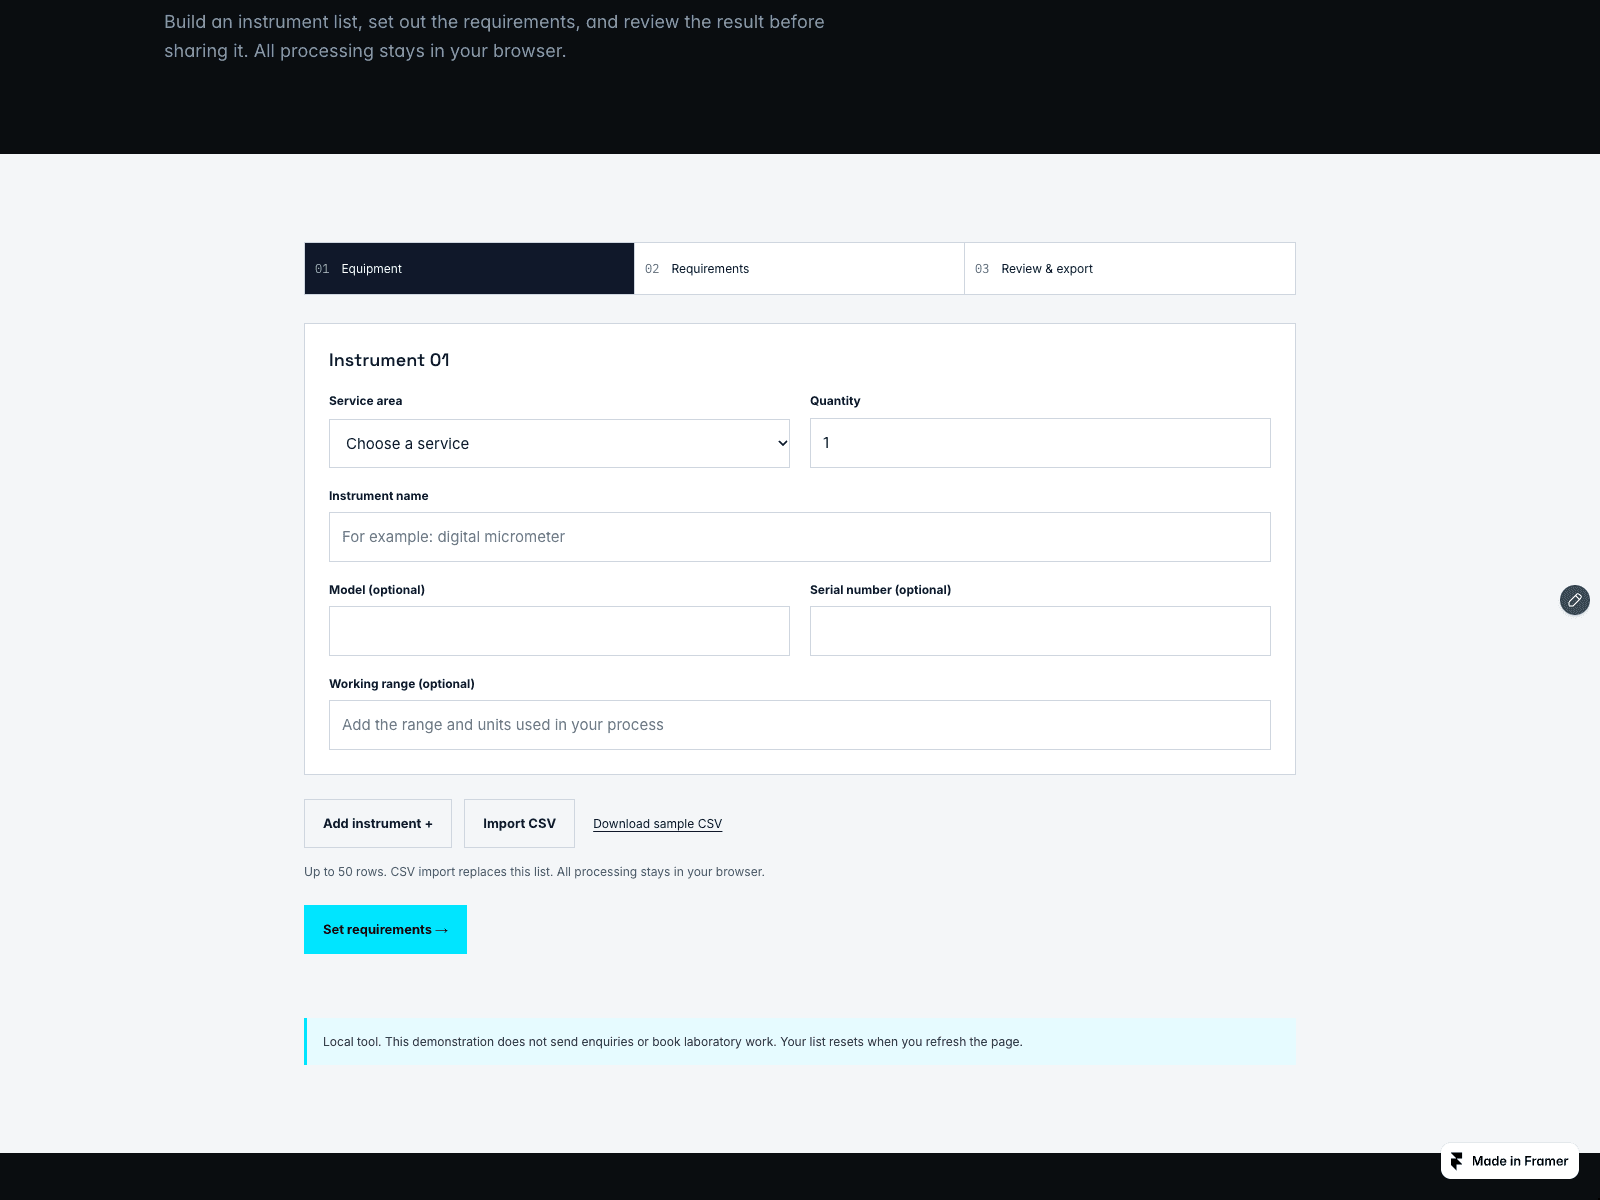Switch to the Equipment step tab
1600x1200 pixels.
(x=469, y=269)
